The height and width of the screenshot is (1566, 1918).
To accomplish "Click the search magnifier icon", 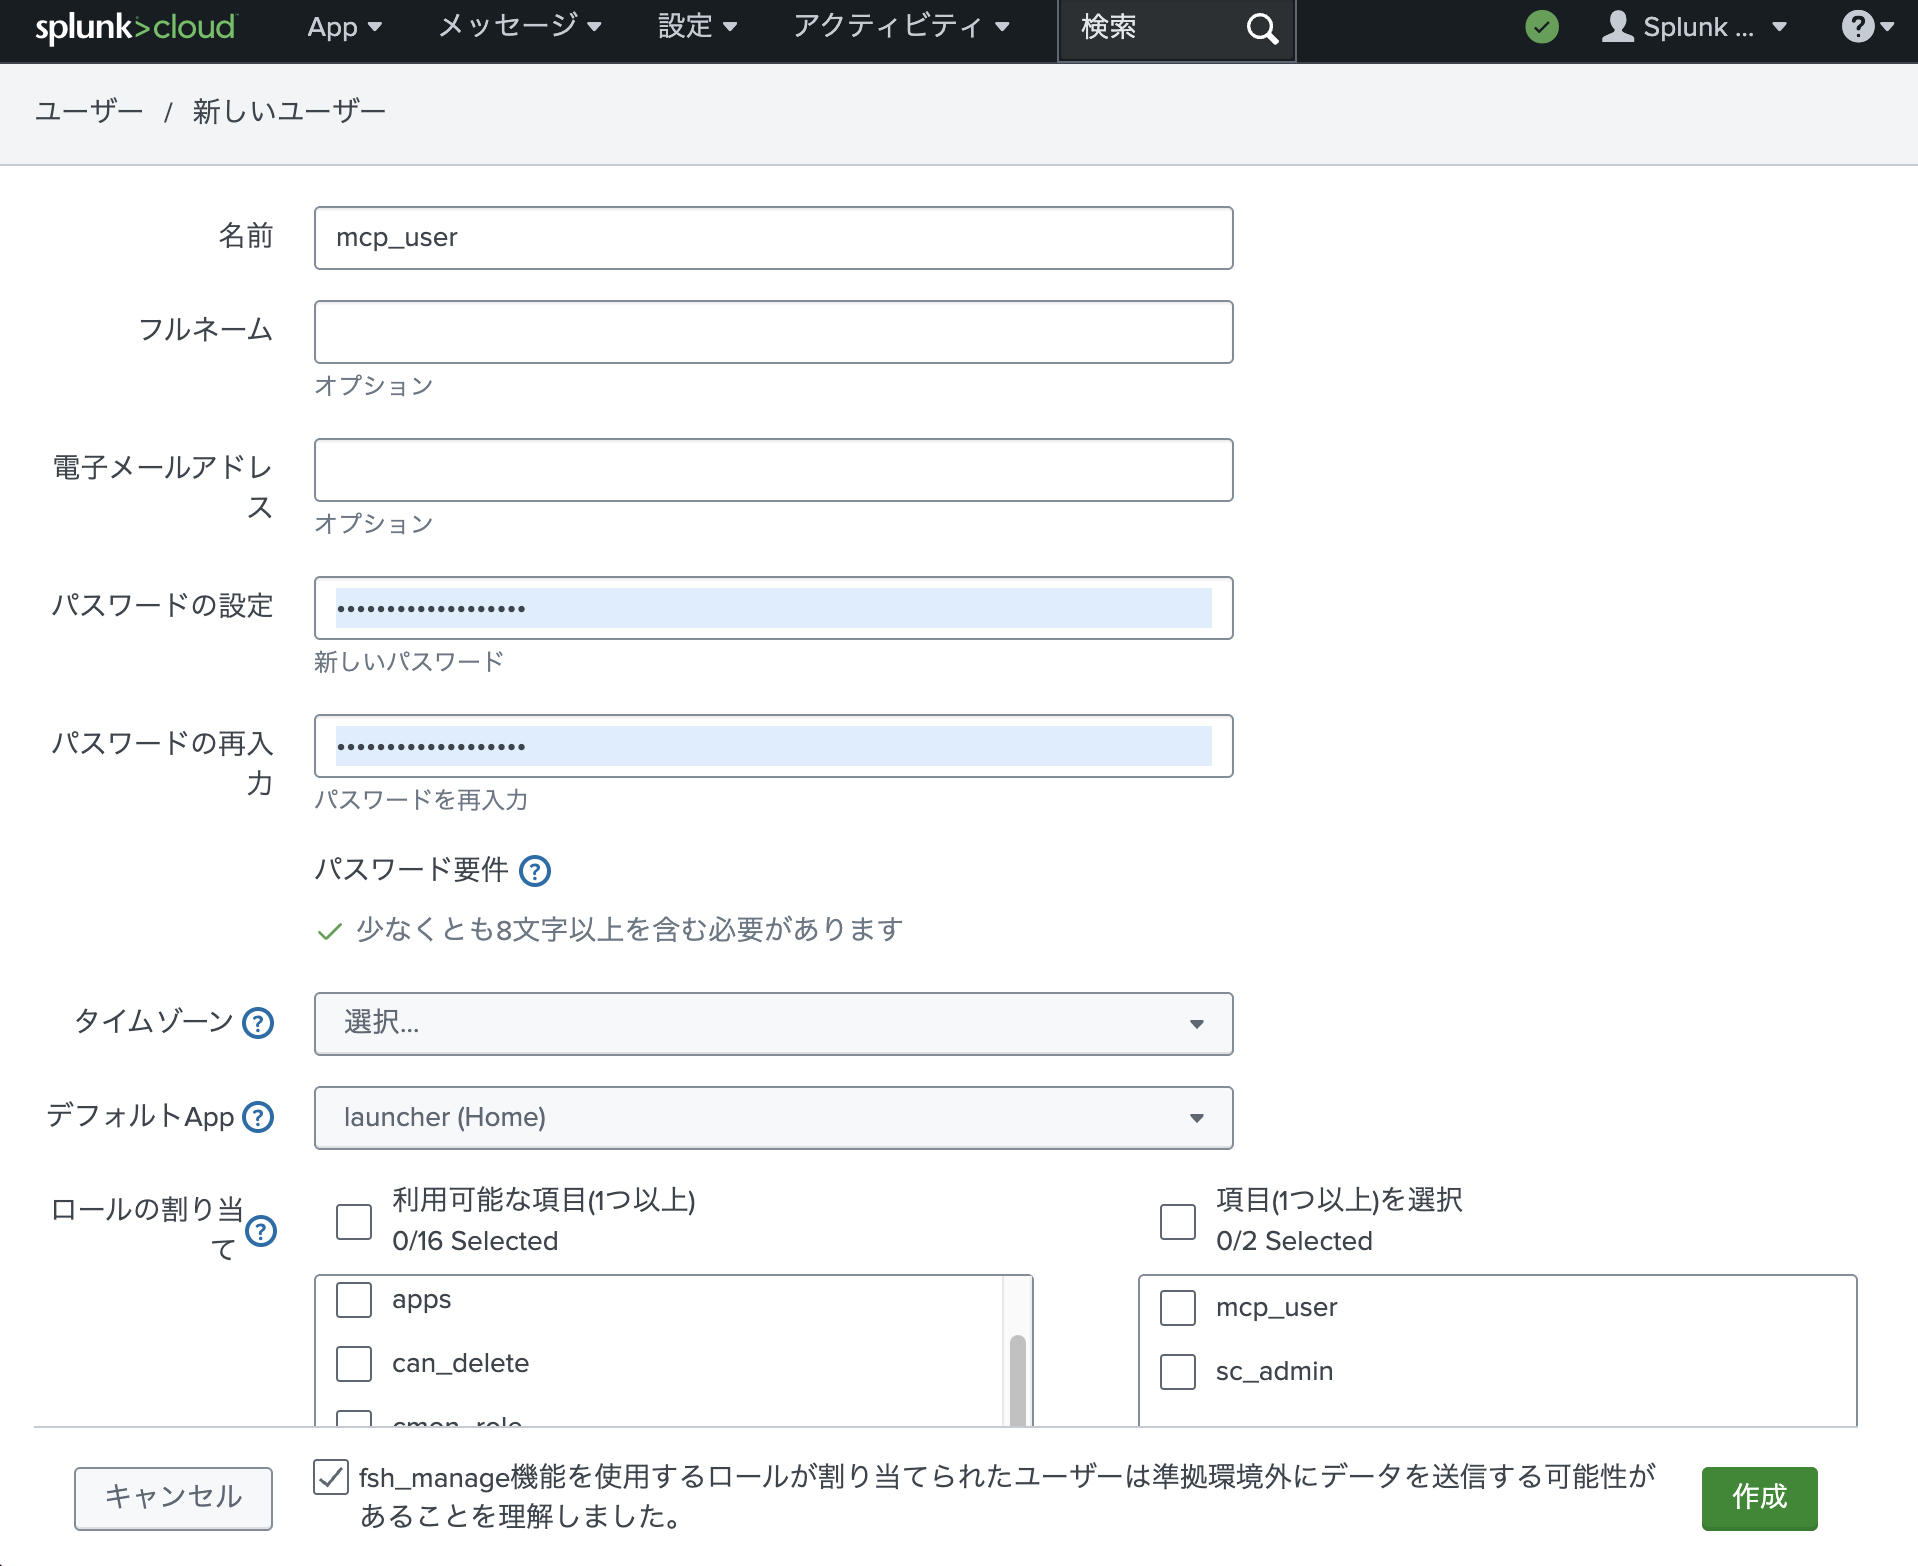I will point(1261,28).
